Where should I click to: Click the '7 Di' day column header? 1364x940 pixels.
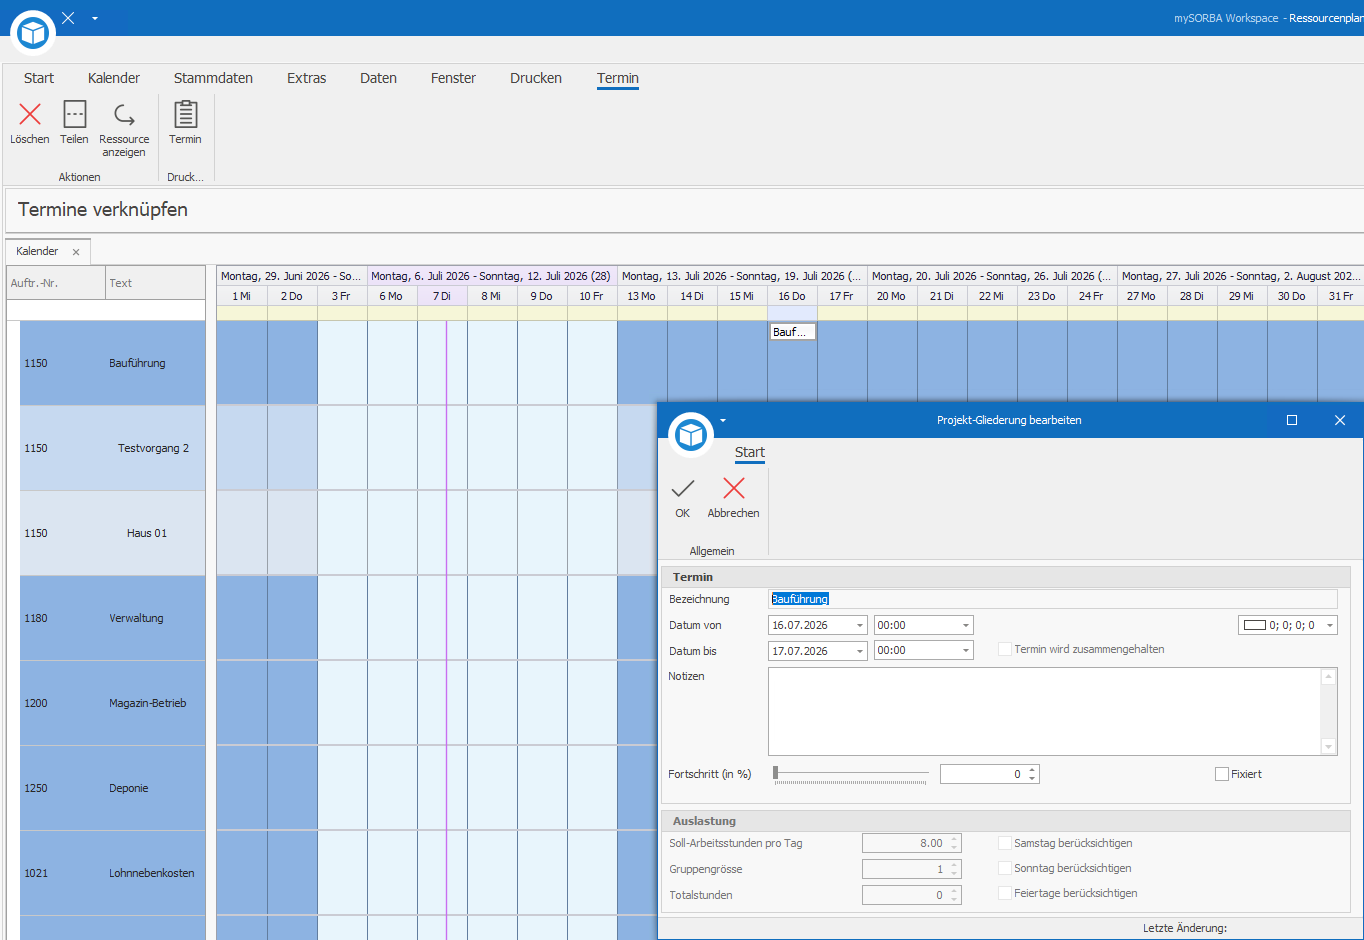(x=442, y=296)
